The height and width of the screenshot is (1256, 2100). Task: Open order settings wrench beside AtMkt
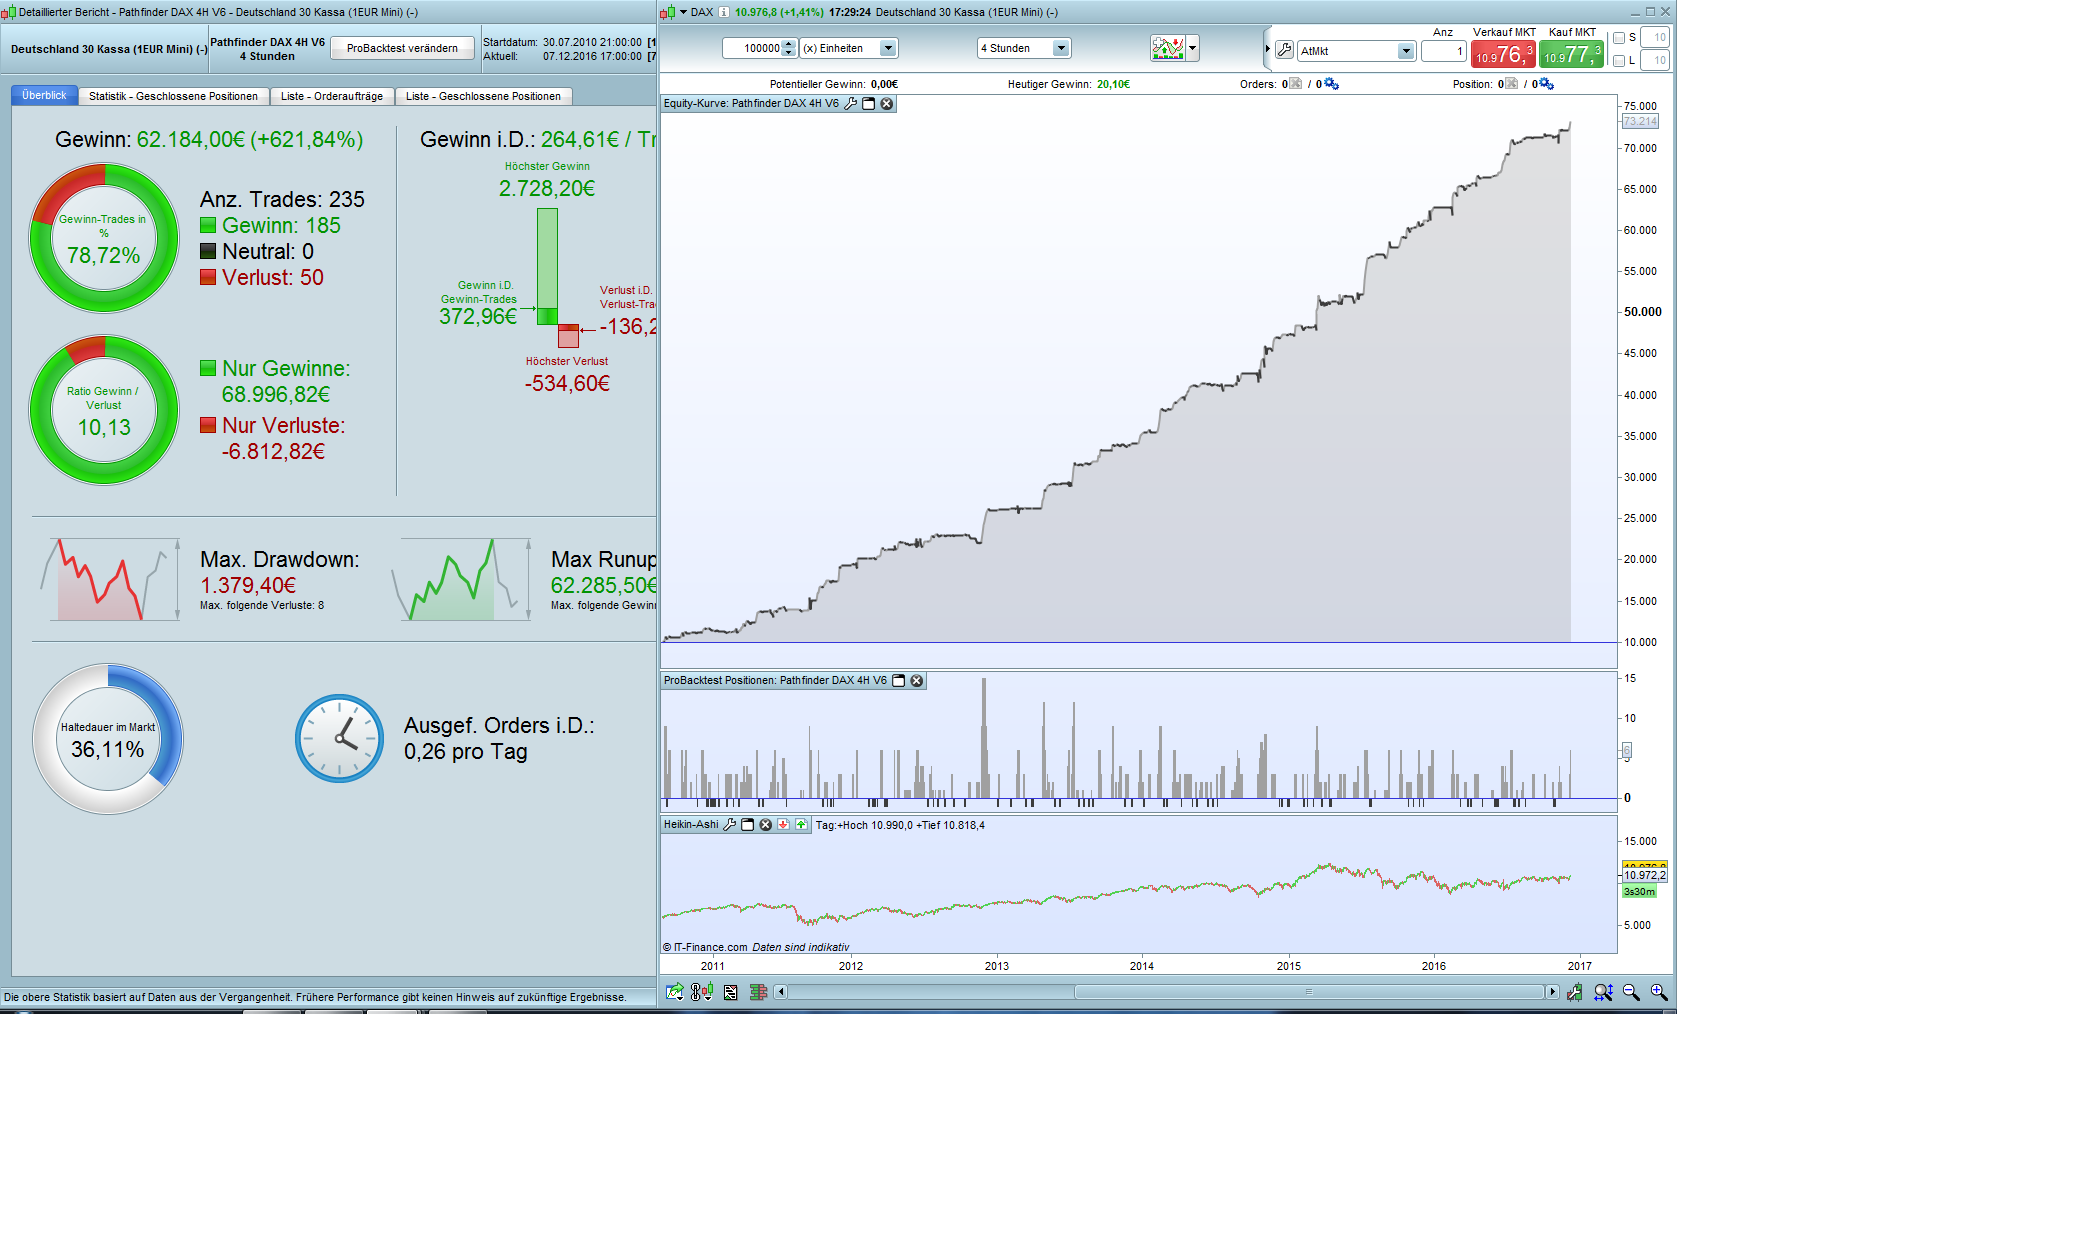[x=1285, y=50]
